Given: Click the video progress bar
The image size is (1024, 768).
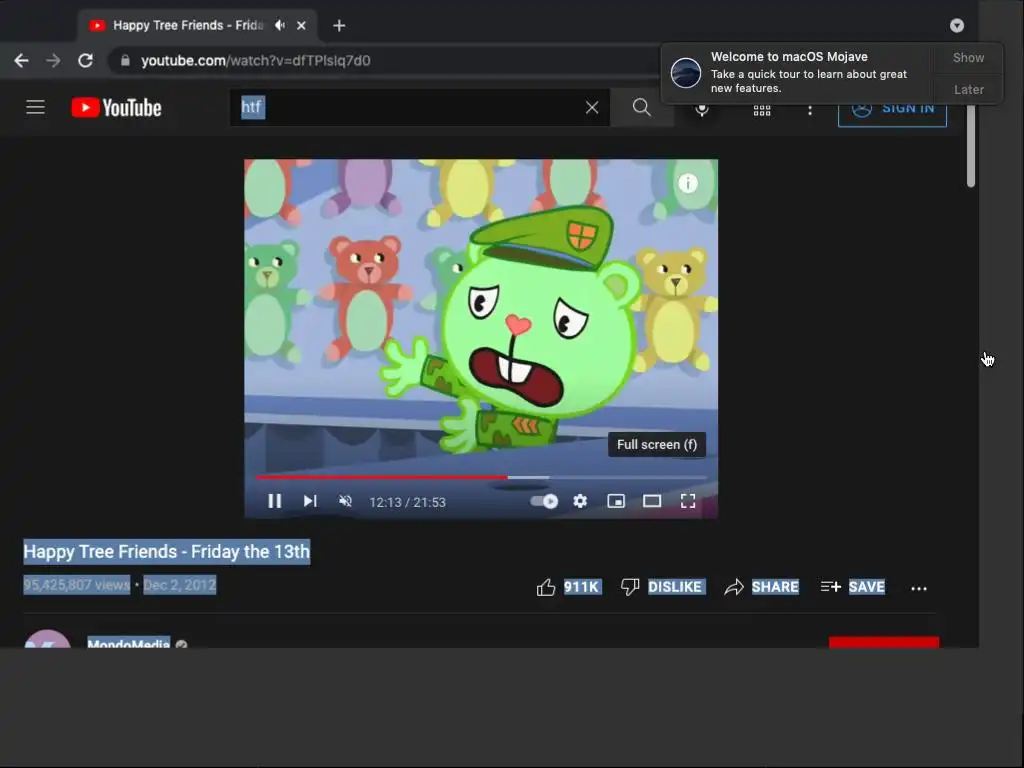Looking at the screenshot, I should pyautogui.click(x=481, y=477).
